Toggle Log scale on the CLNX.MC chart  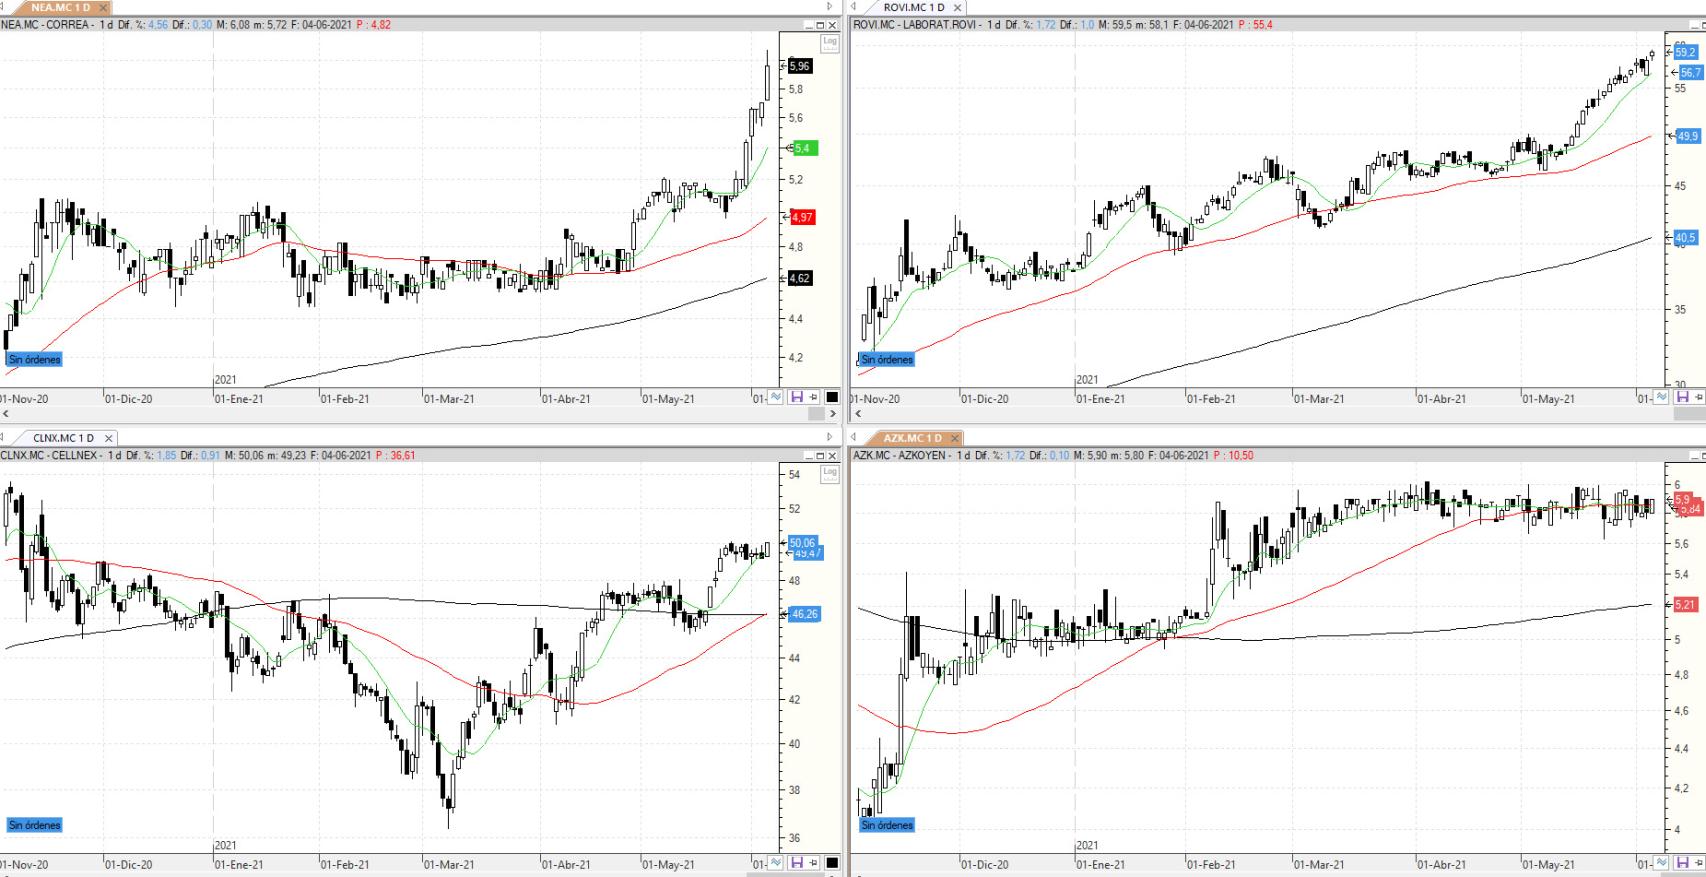coord(829,474)
